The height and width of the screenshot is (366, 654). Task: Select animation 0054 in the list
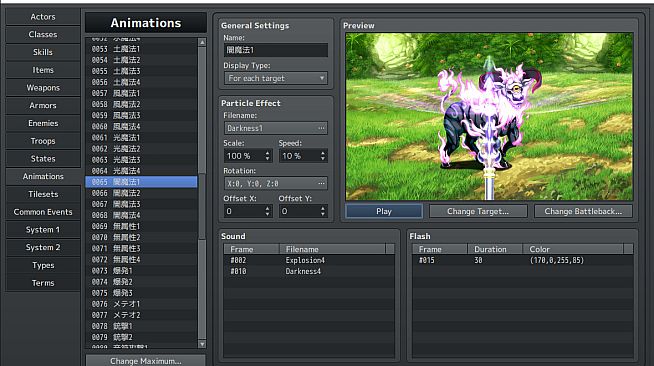141,60
